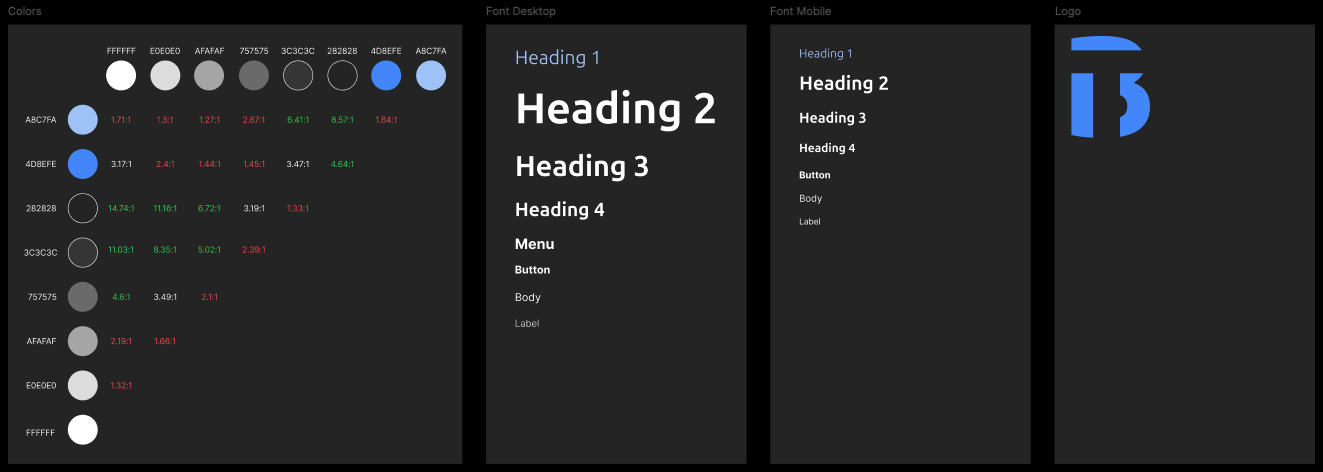Click the E0E0E0 swatch in left column
The image size is (1323, 472).
(83, 385)
